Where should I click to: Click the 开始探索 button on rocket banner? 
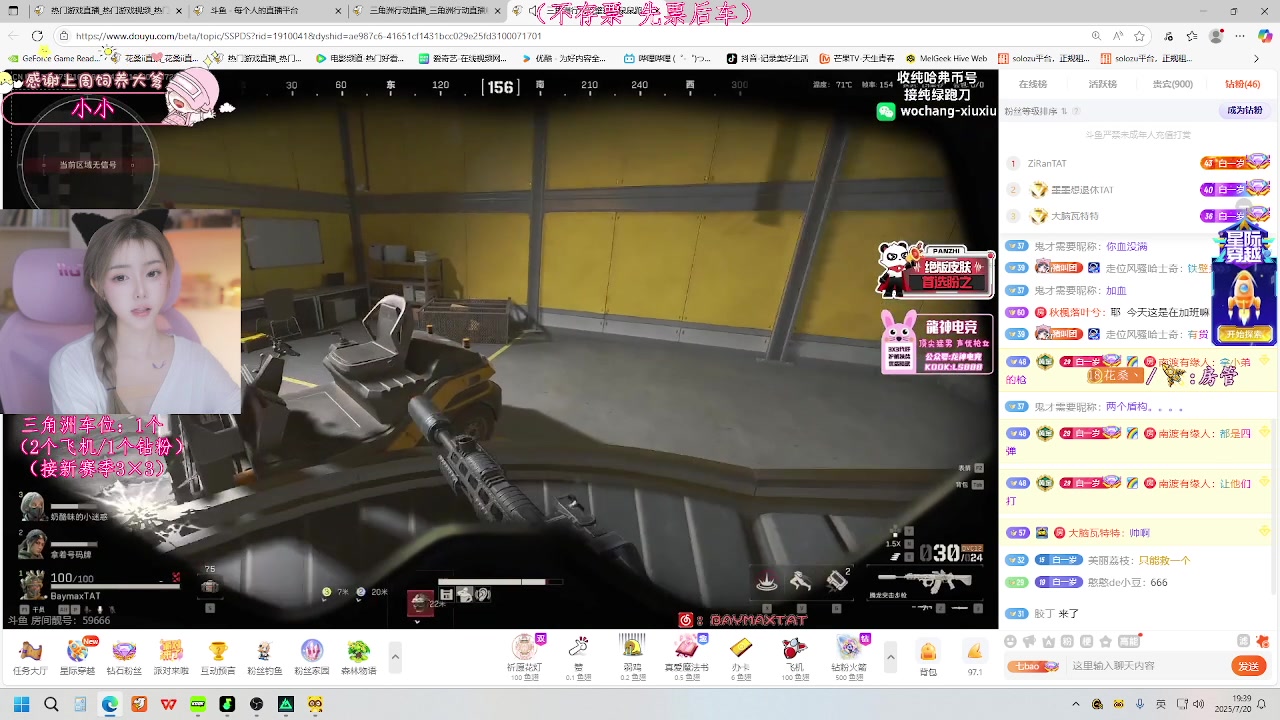pyautogui.click(x=1243, y=334)
